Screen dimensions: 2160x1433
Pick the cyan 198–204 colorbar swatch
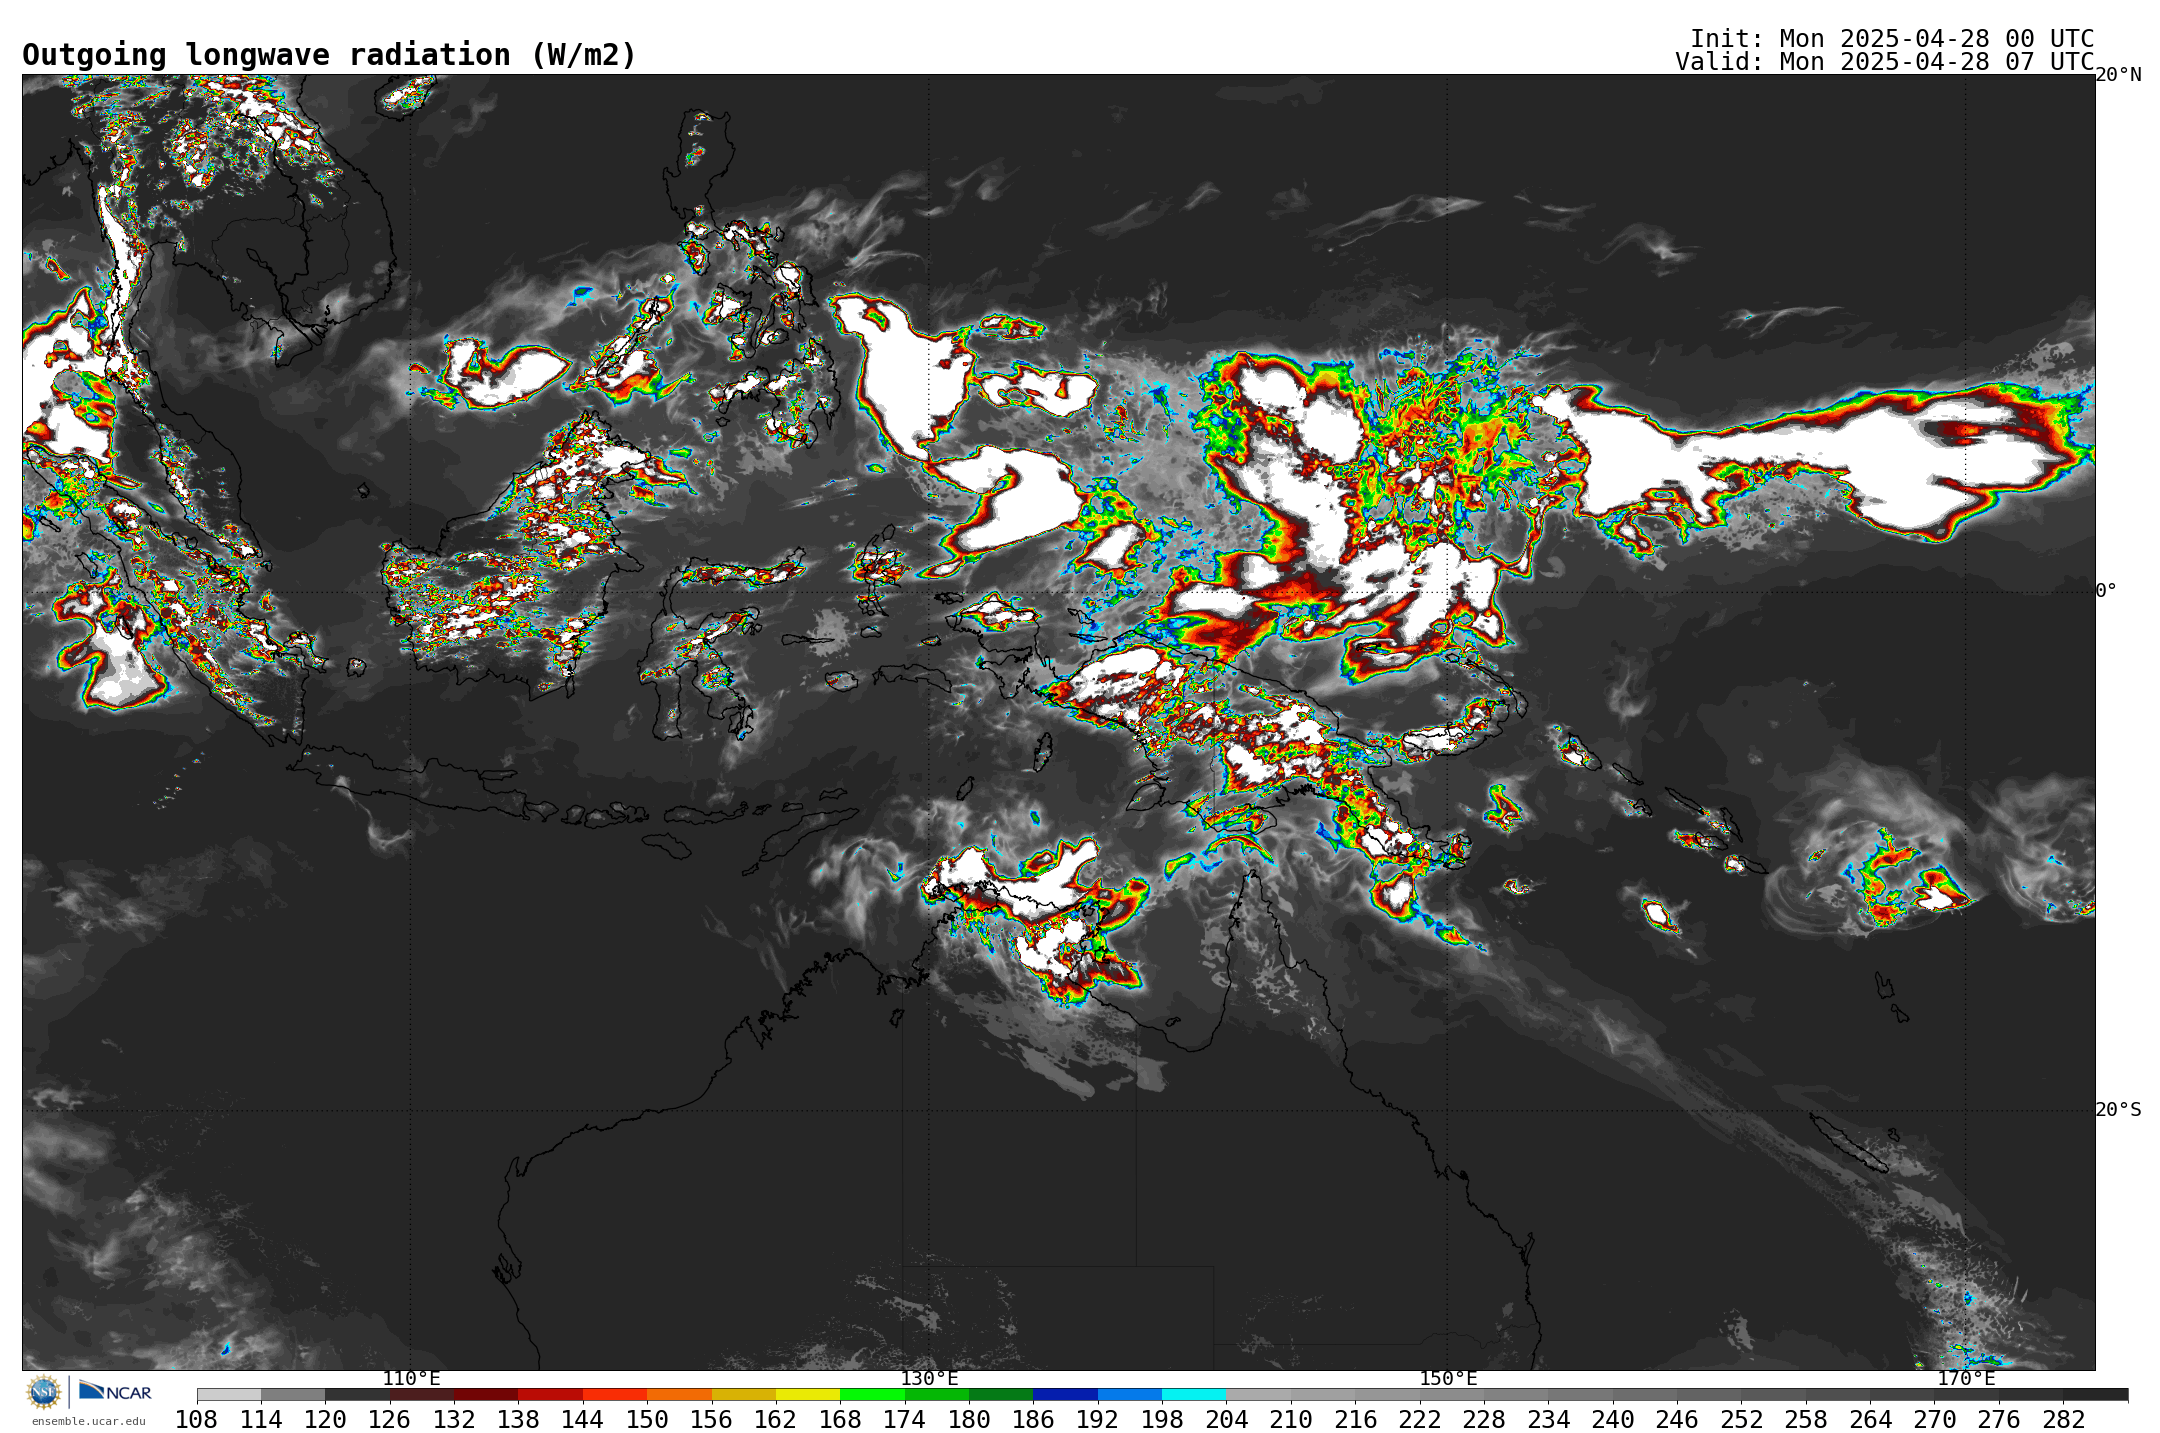click(1194, 1395)
